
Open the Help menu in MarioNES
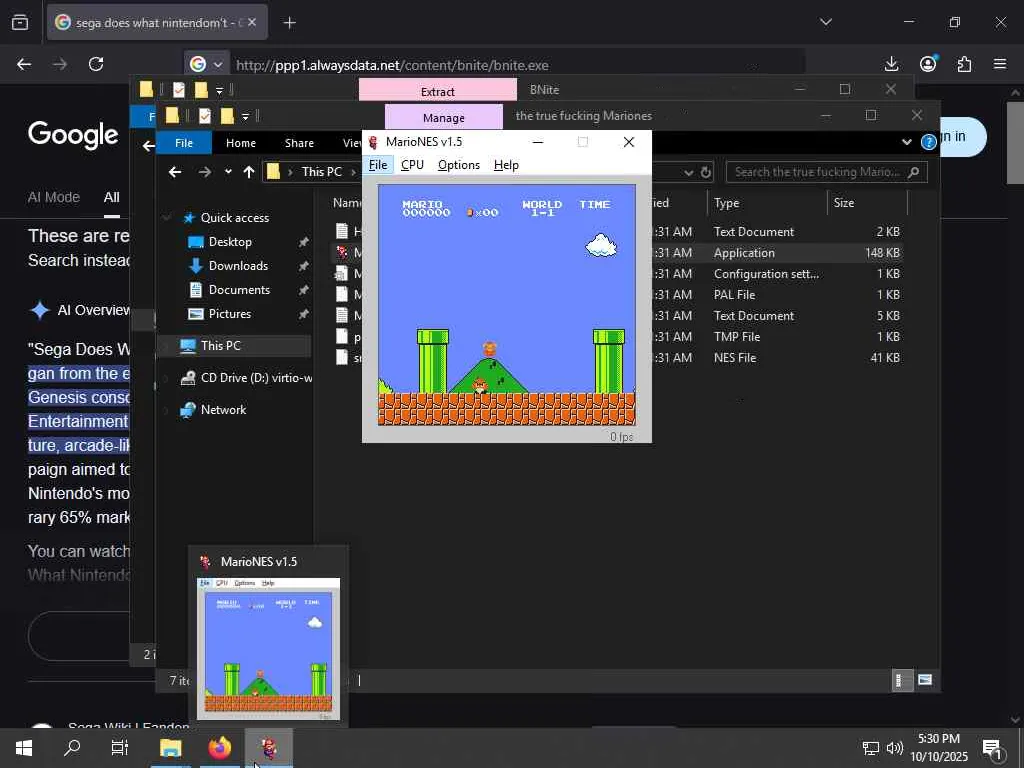pyautogui.click(x=506, y=165)
